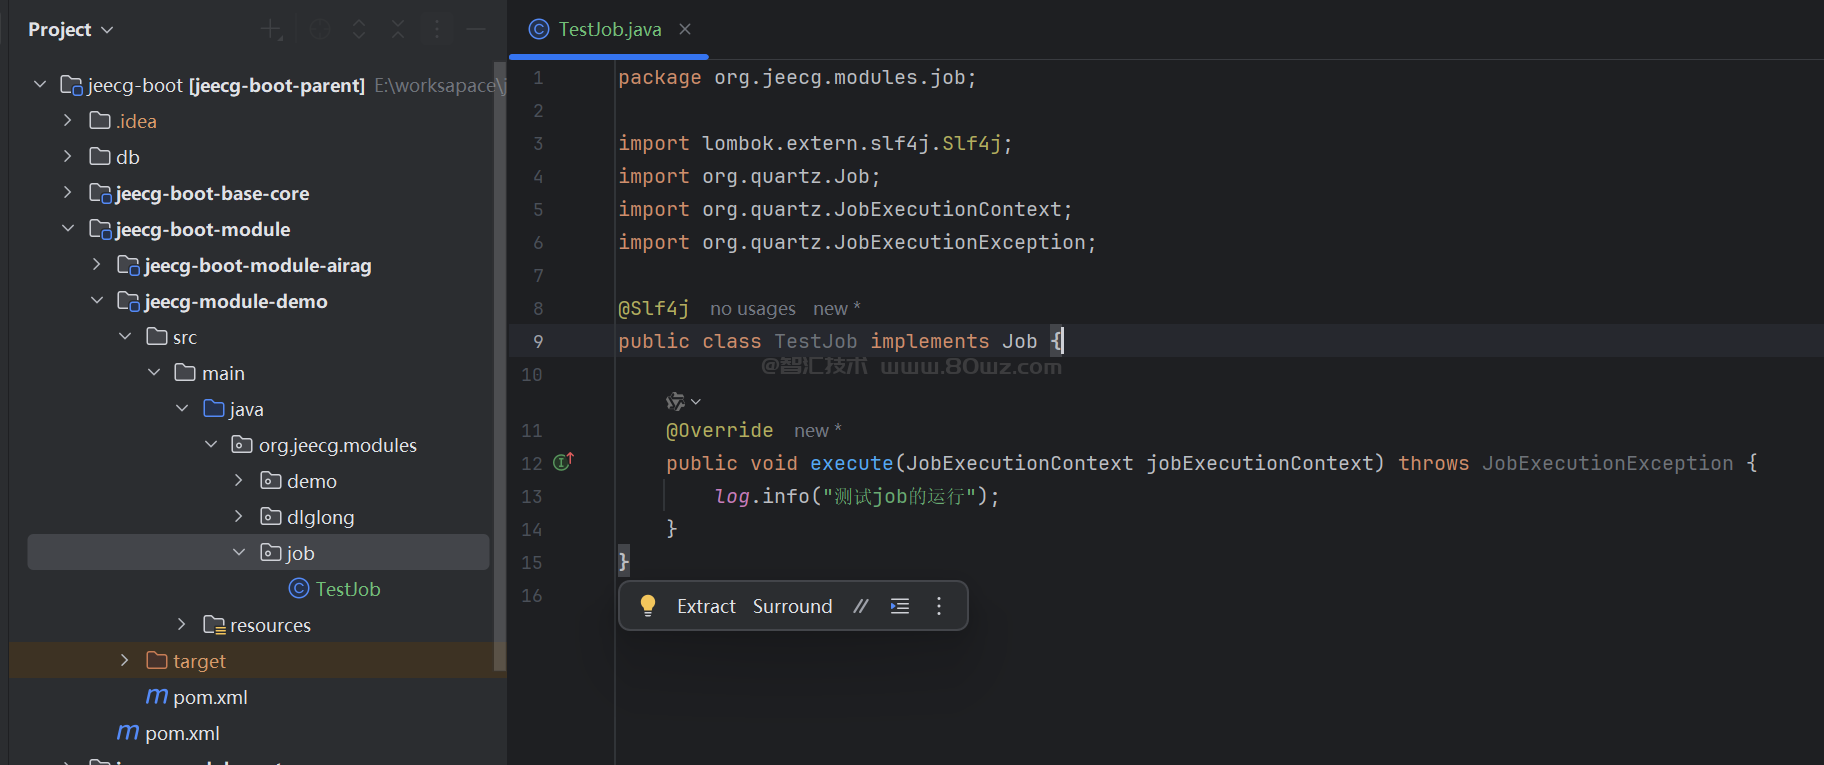Click the log.info string literal
1824x765 pixels.
coord(899,496)
